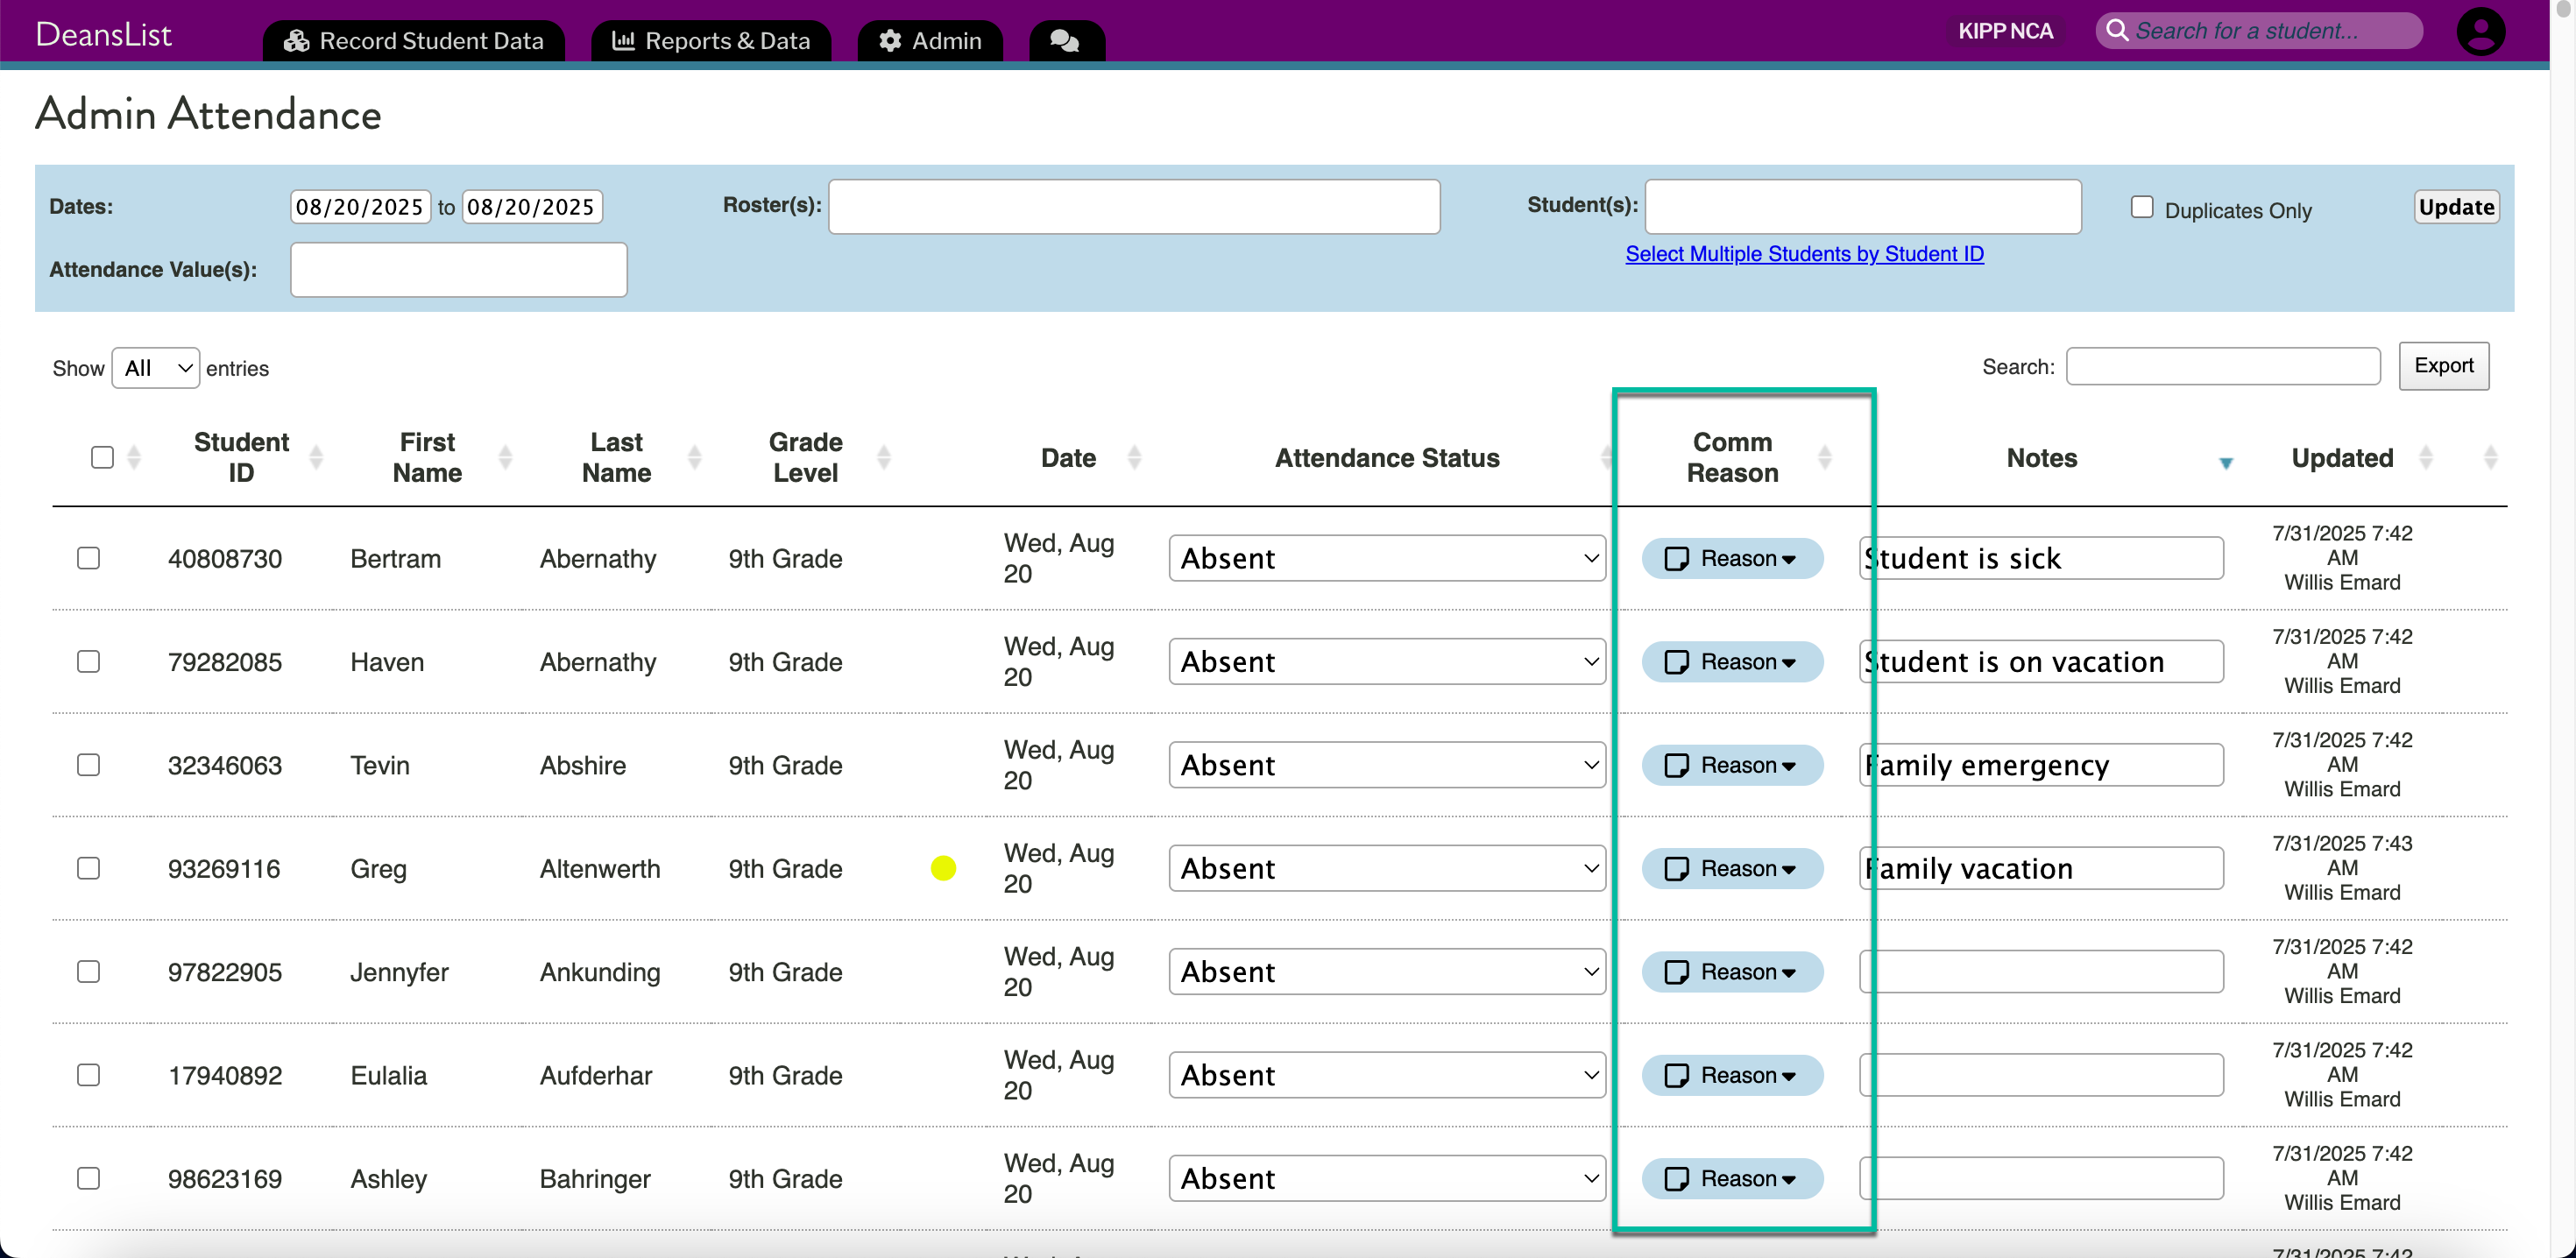Sort by Comm Reason arrows
This screenshot has width=2576, height=1258.
[1824, 458]
